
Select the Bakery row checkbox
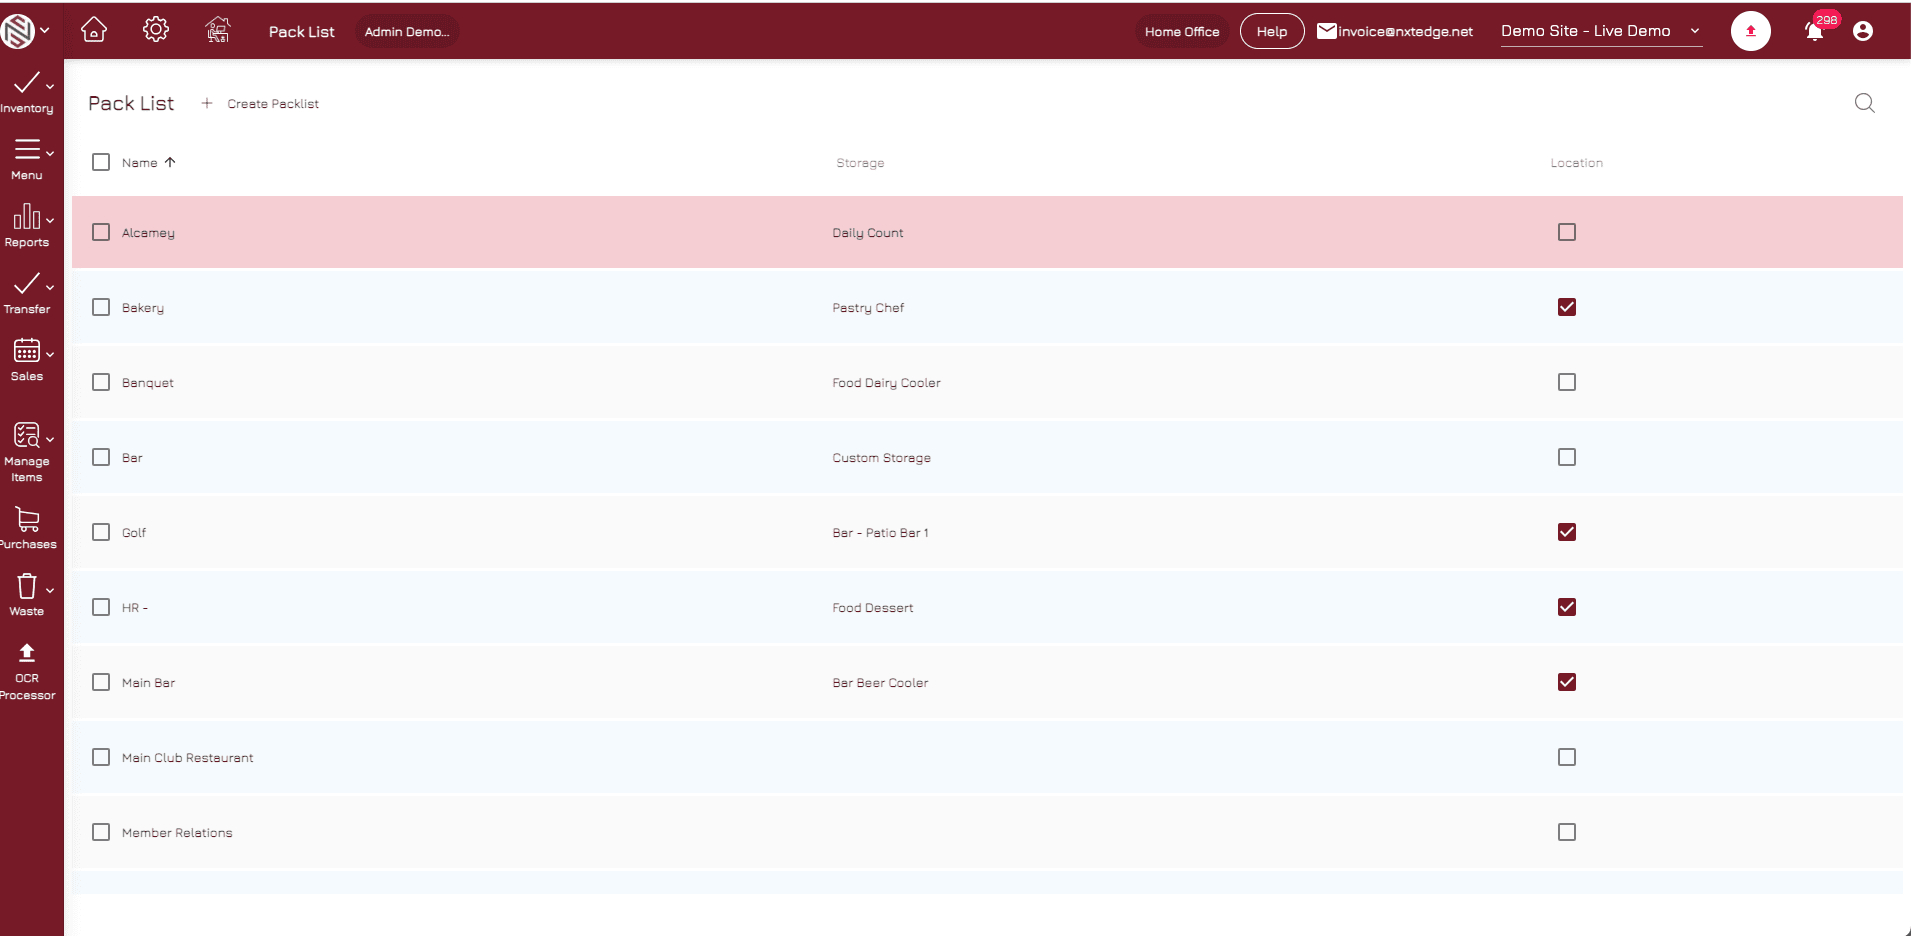point(101,307)
